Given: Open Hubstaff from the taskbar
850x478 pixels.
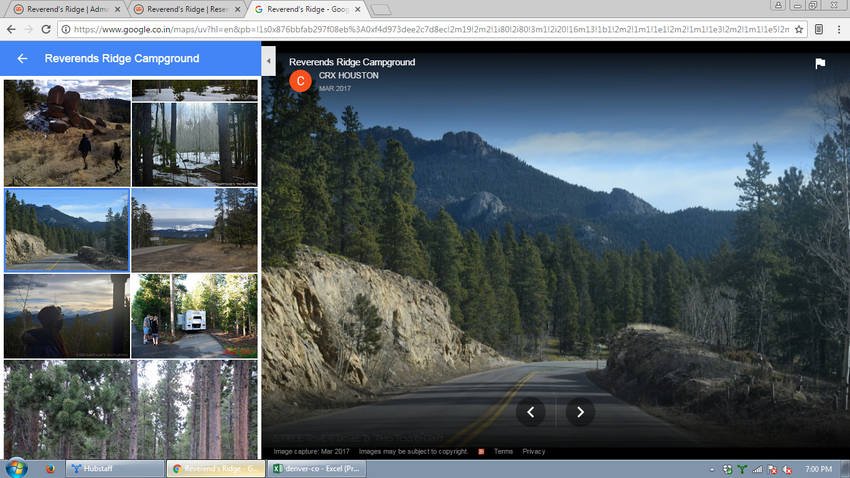Looking at the screenshot, I should [113, 468].
